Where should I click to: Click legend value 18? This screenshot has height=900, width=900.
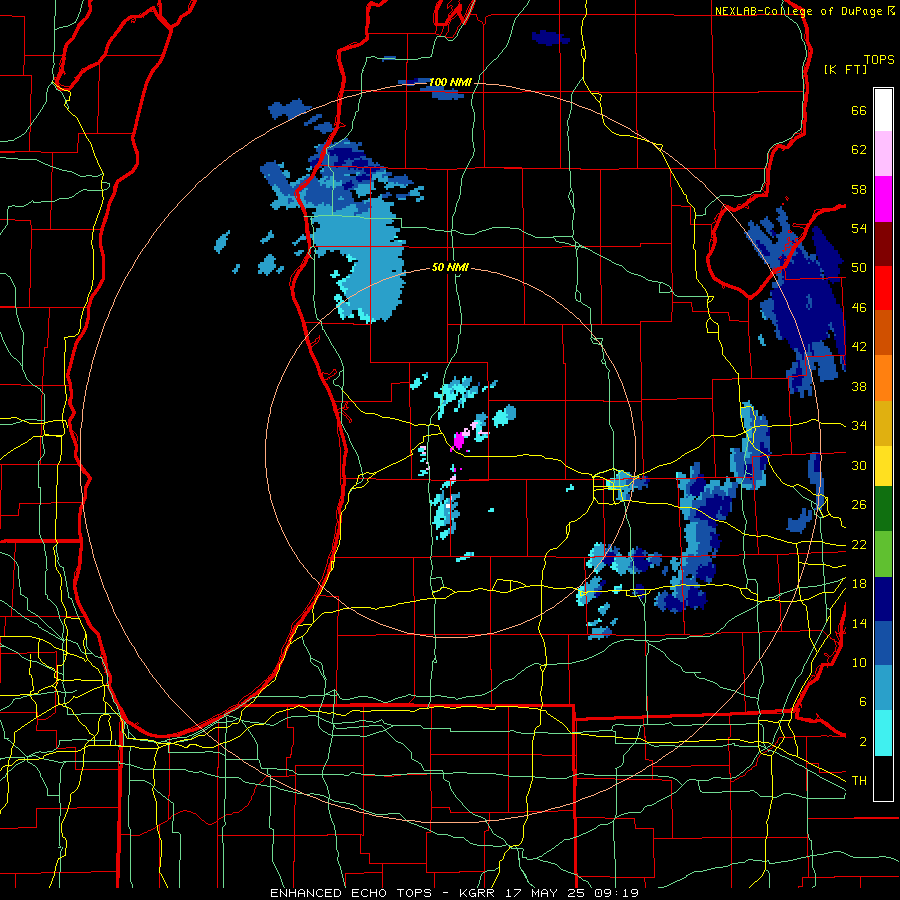(859, 584)
